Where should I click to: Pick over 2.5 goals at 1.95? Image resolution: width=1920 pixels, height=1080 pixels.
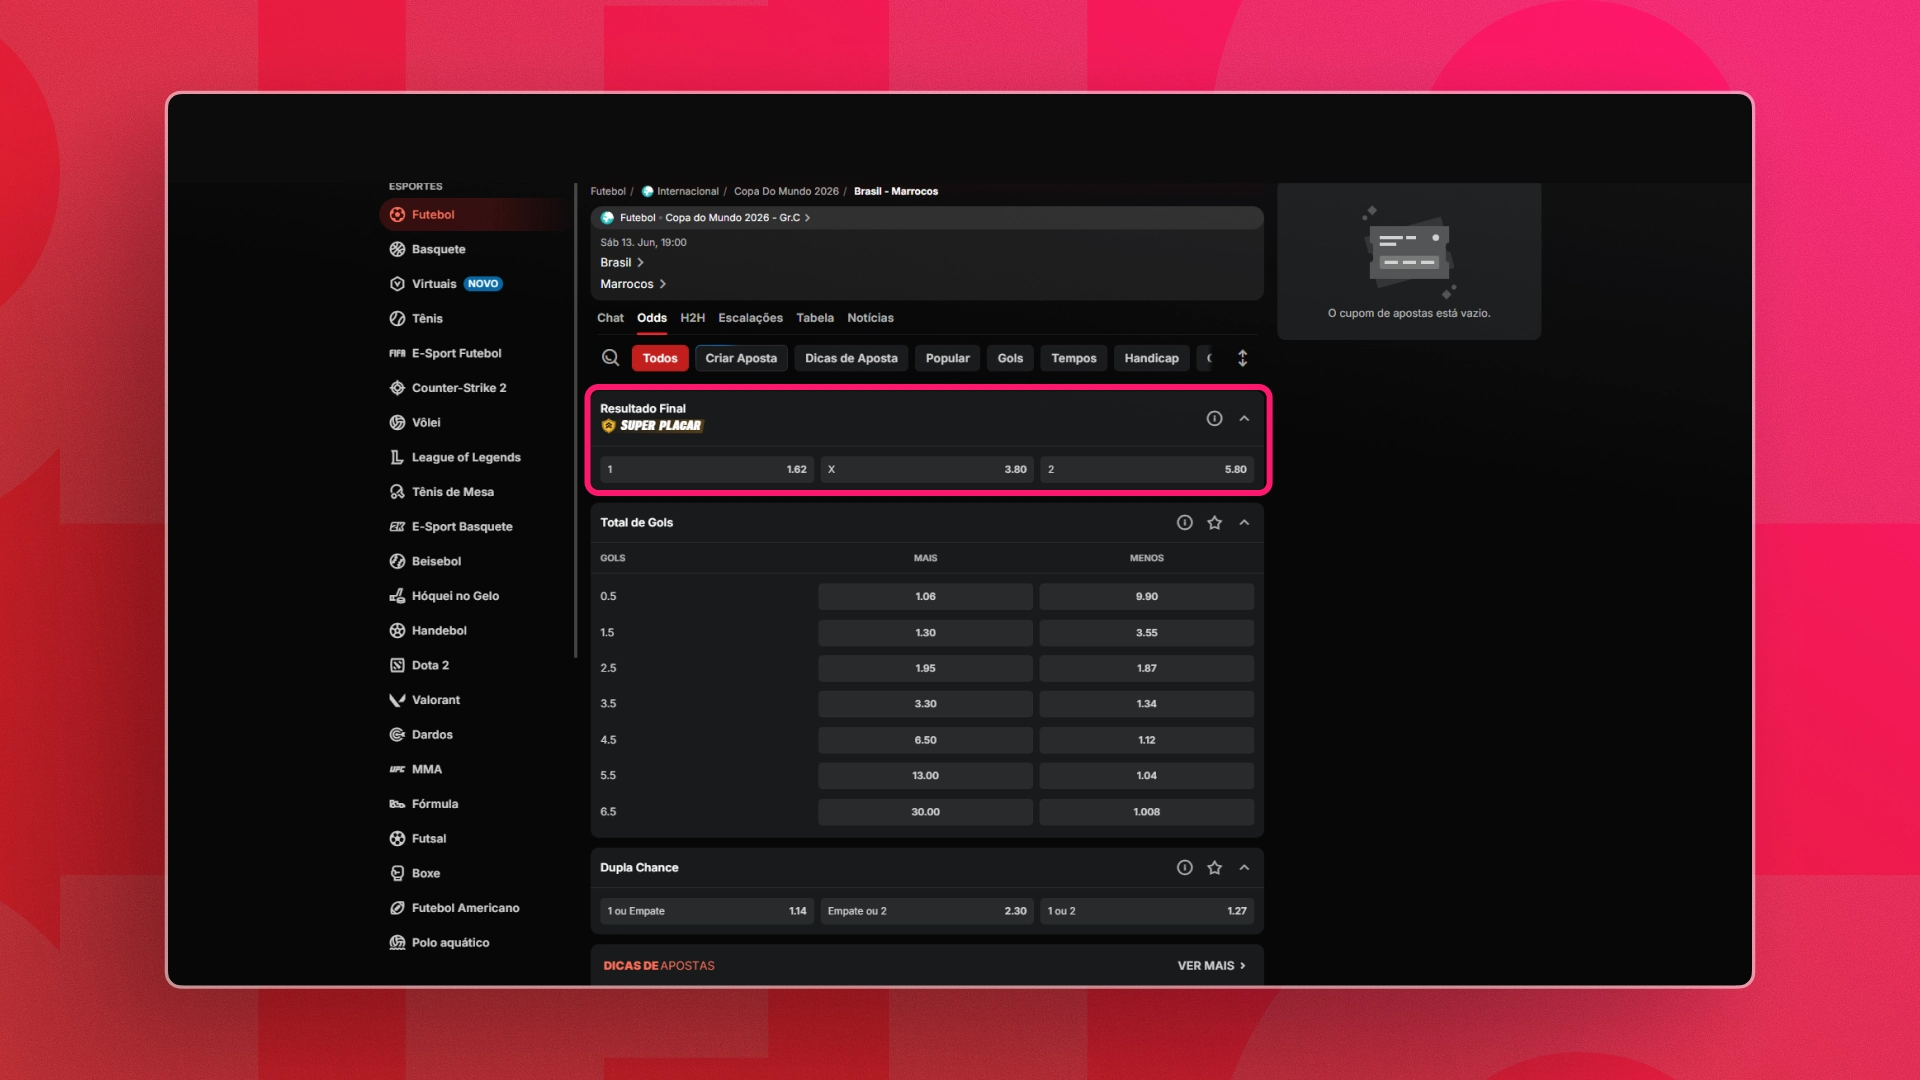[x=925, y=668]
